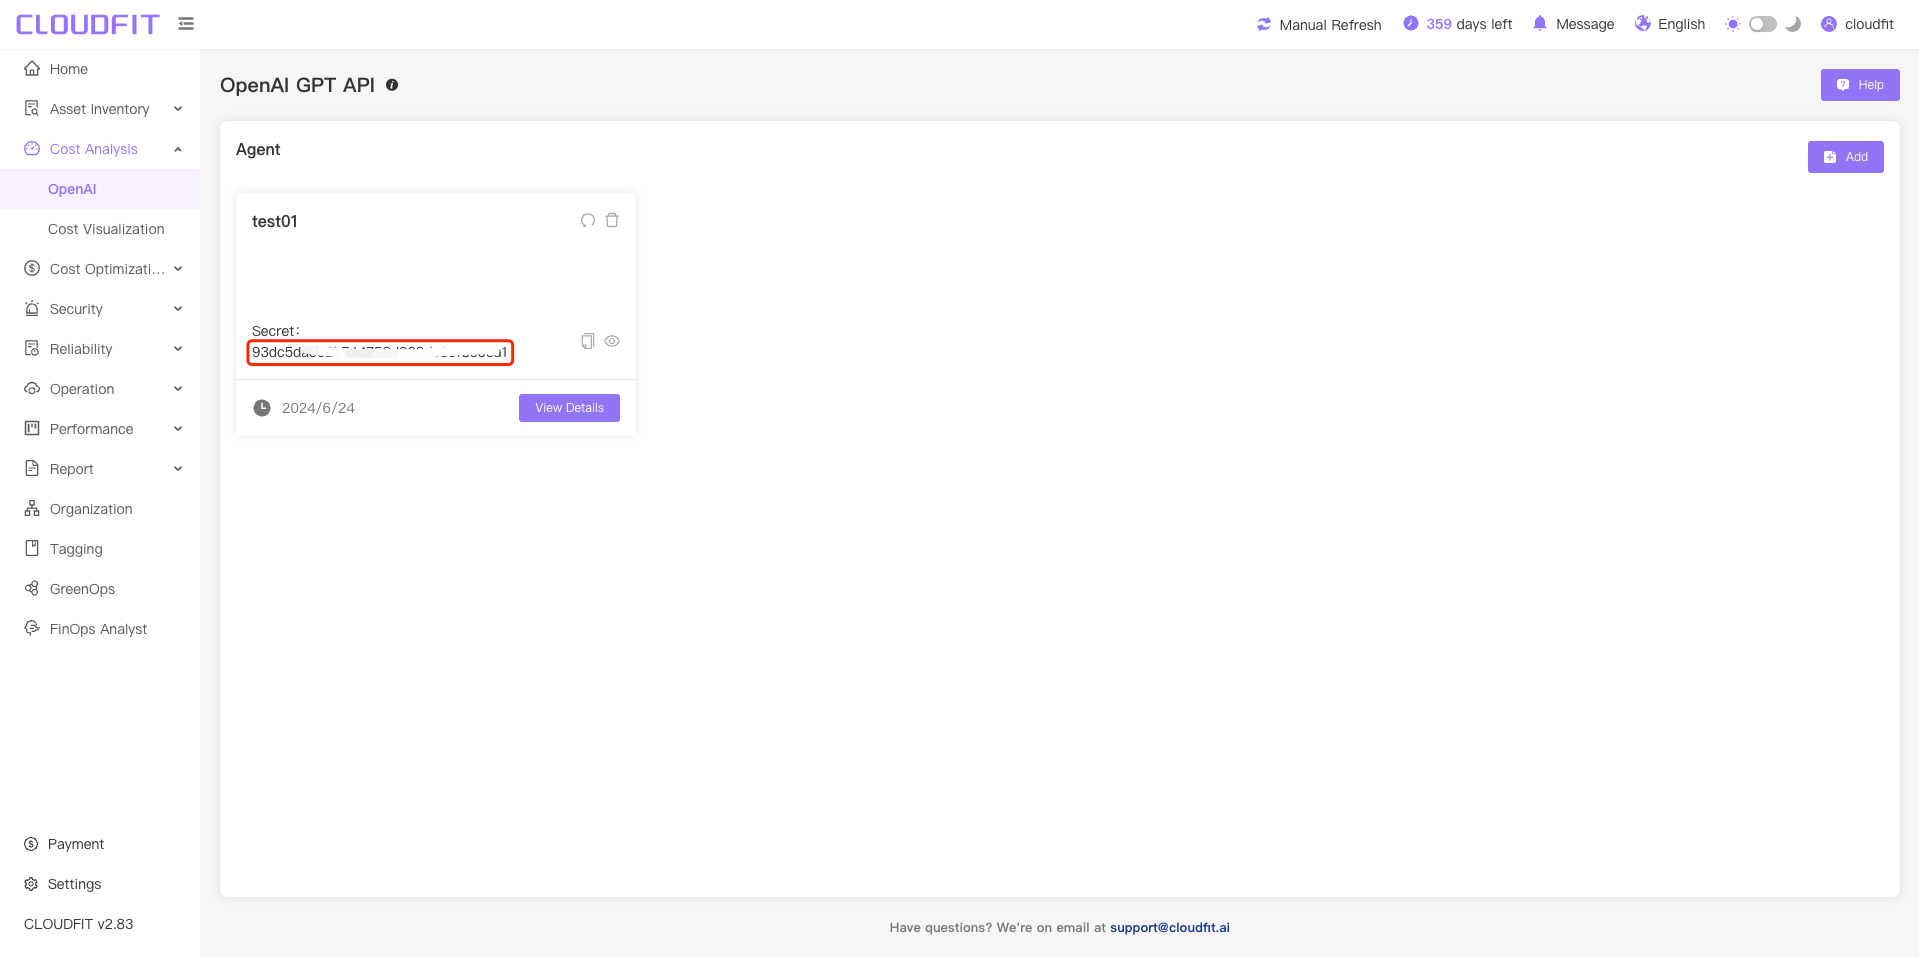This screenshot has height=957, width=1919.
Task: Click the Operation sidebar icon
Action: (x=32, y=388)
